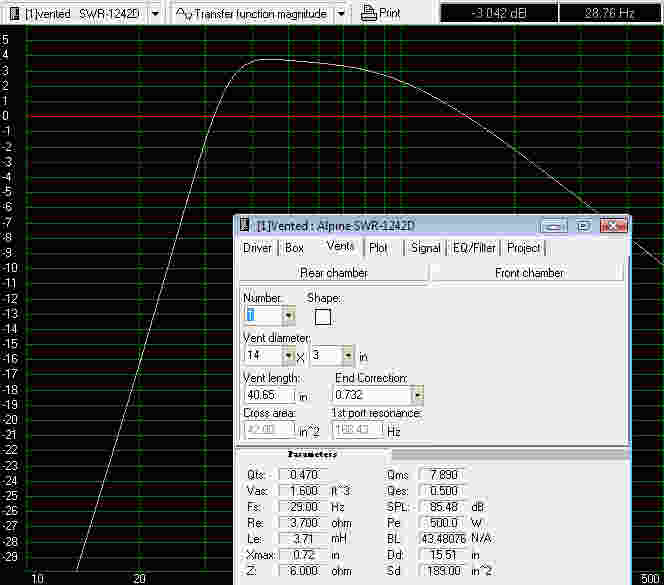Open the vent diameter height dropdown
This screenshot has width=664, height=585.
coord(348,355)
